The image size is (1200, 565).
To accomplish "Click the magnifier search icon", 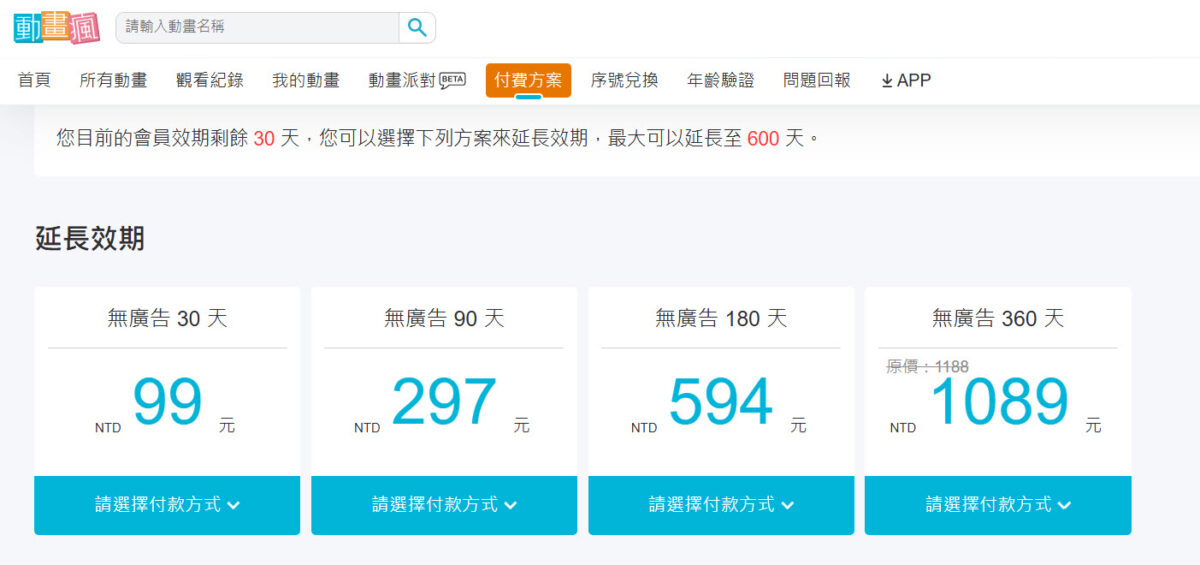I will click(417, 27).
